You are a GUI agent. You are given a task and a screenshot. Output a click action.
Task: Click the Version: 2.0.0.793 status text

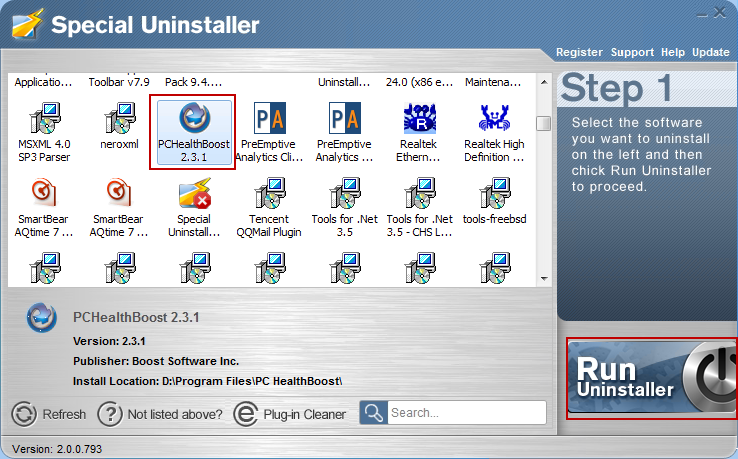(57, 449)
